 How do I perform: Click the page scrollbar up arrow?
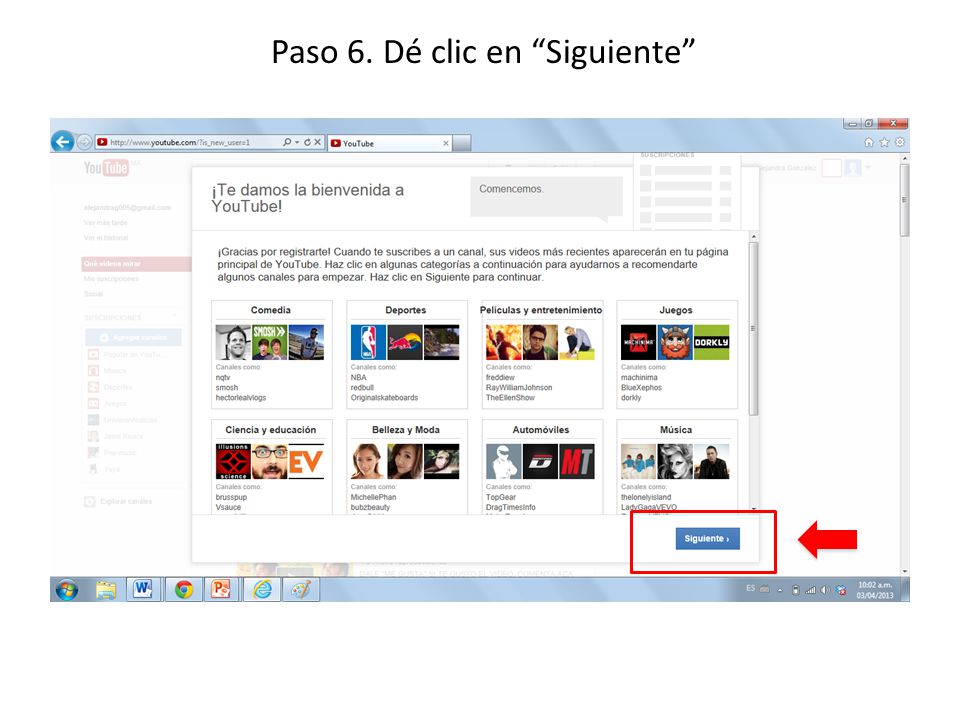pyautogui.click(x=904, y=159)
